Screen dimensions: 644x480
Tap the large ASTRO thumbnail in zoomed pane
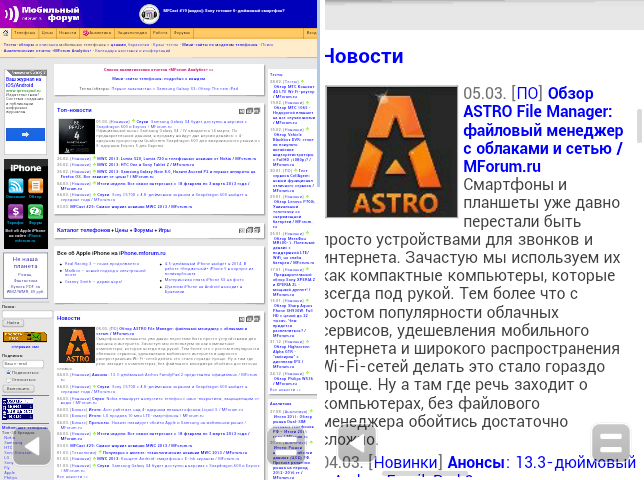click(x=391, y=152)
